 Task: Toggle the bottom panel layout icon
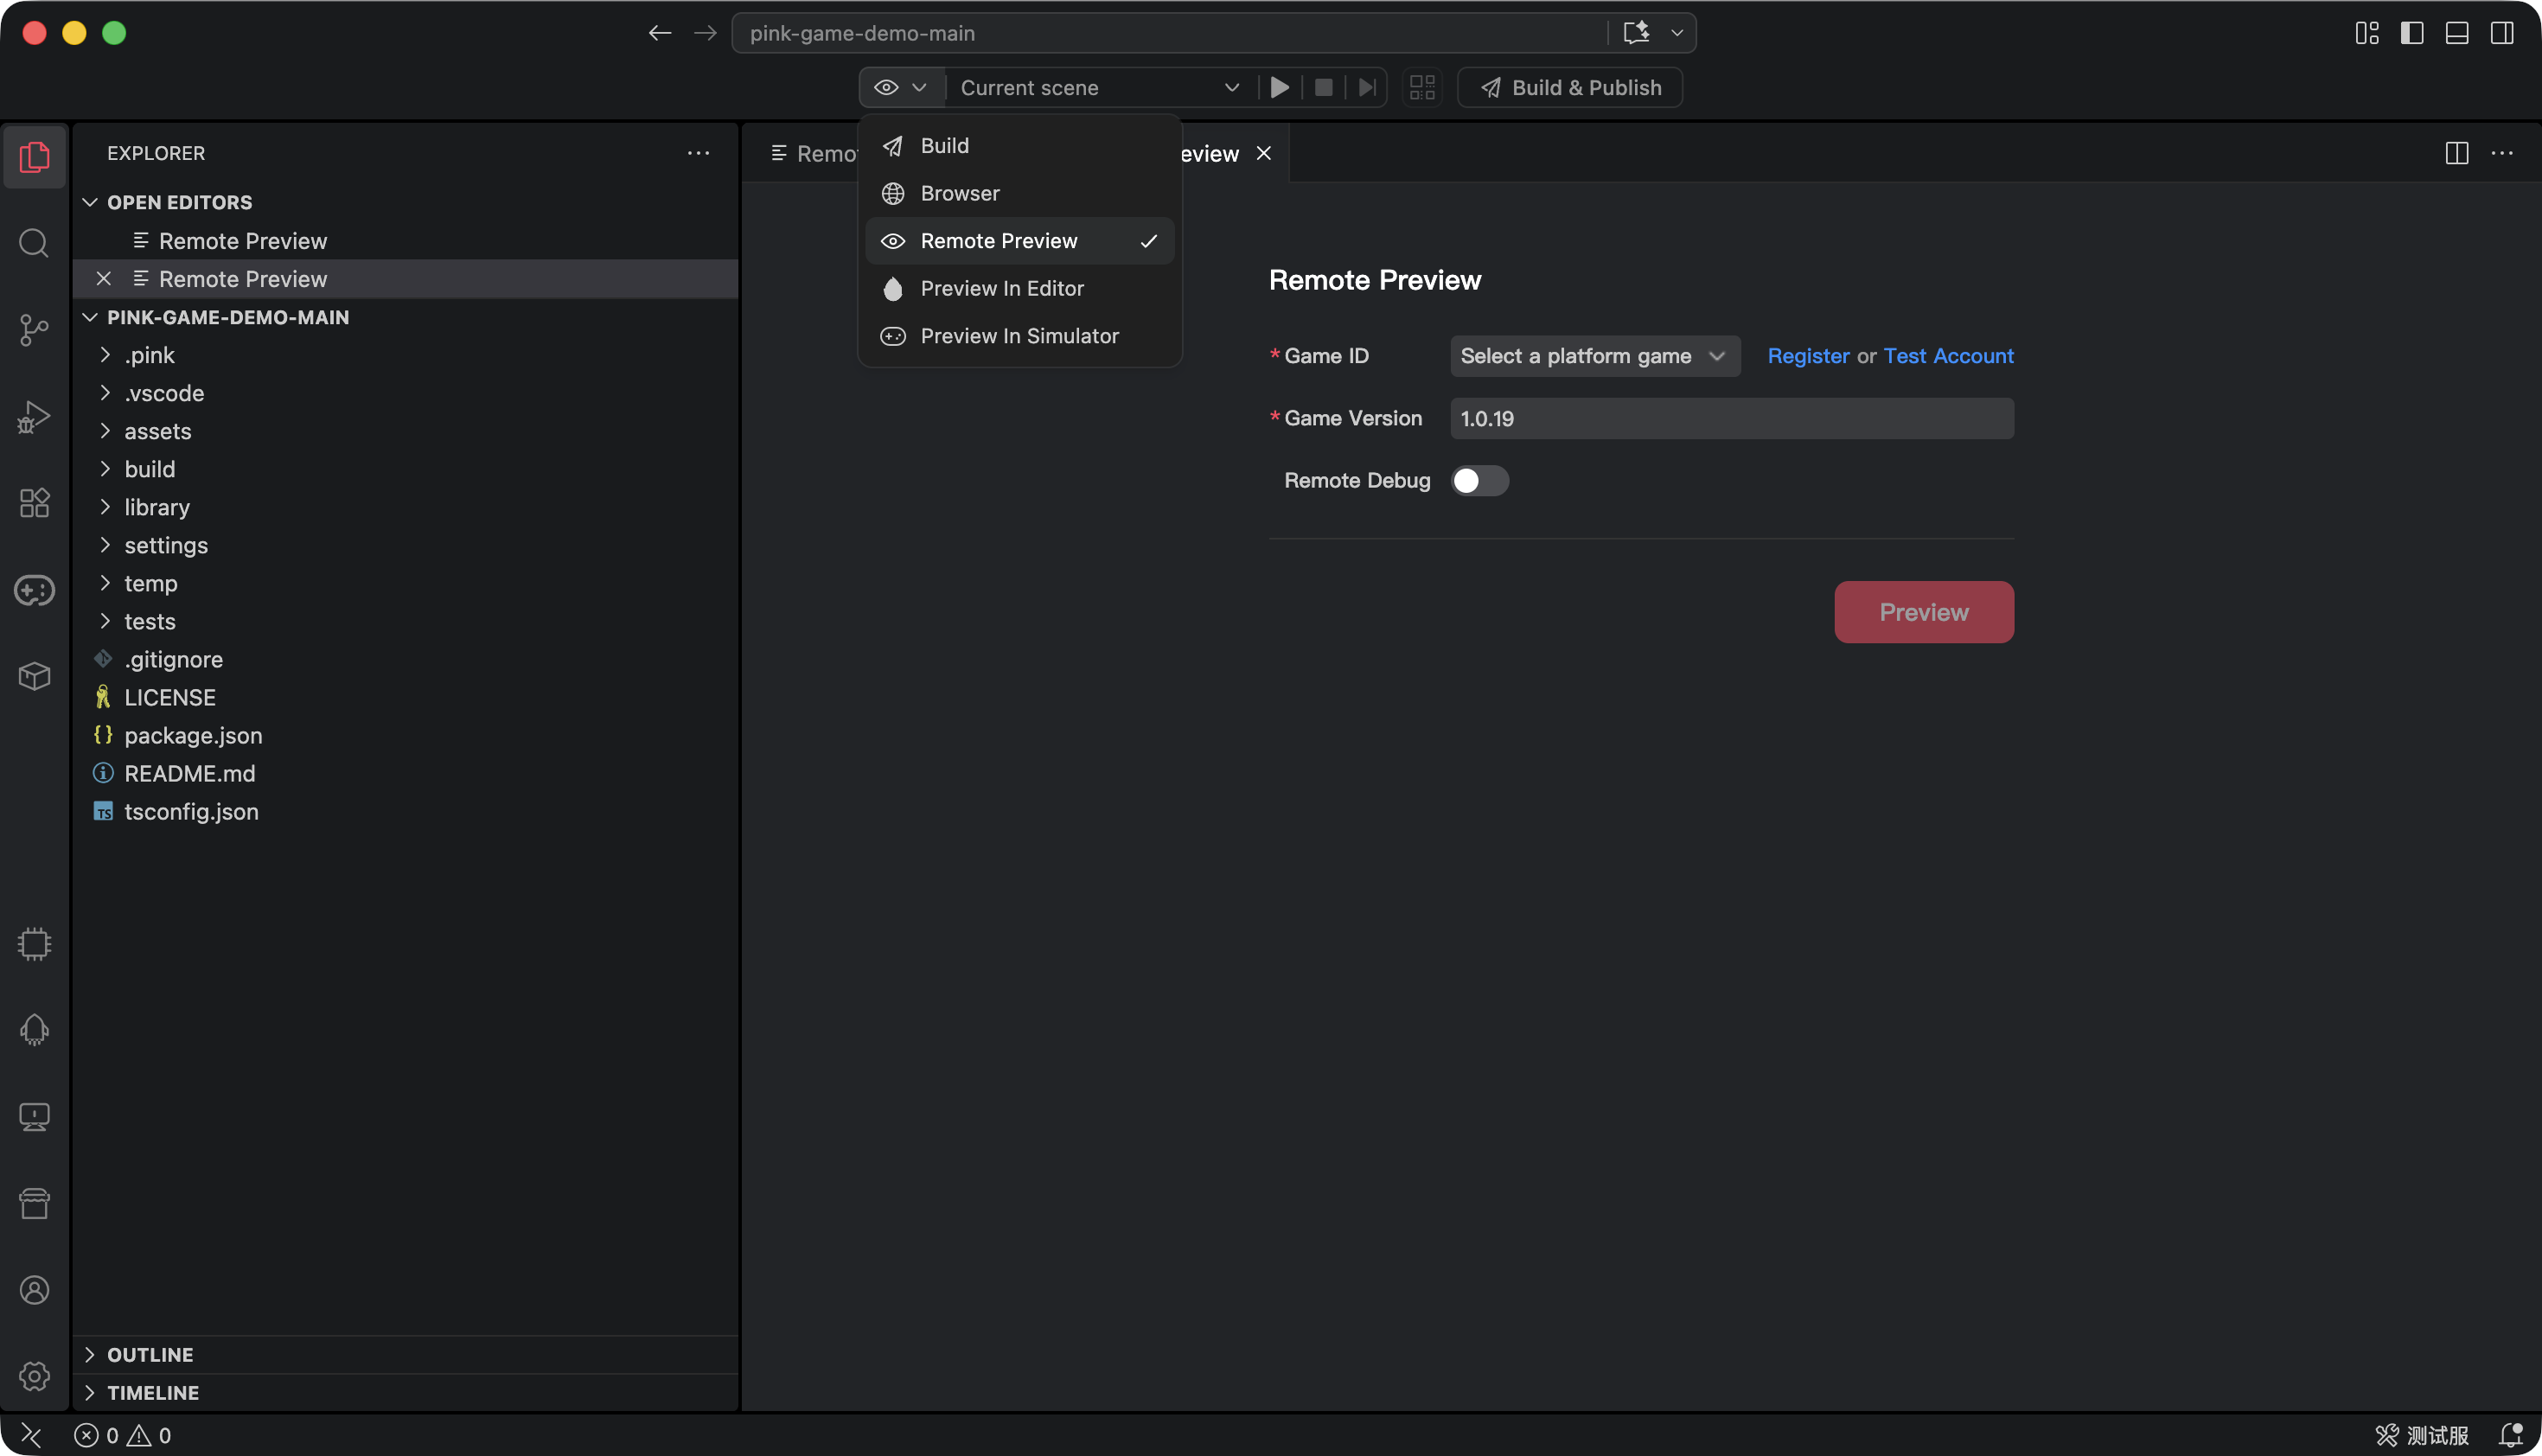tap(2456, 33)
